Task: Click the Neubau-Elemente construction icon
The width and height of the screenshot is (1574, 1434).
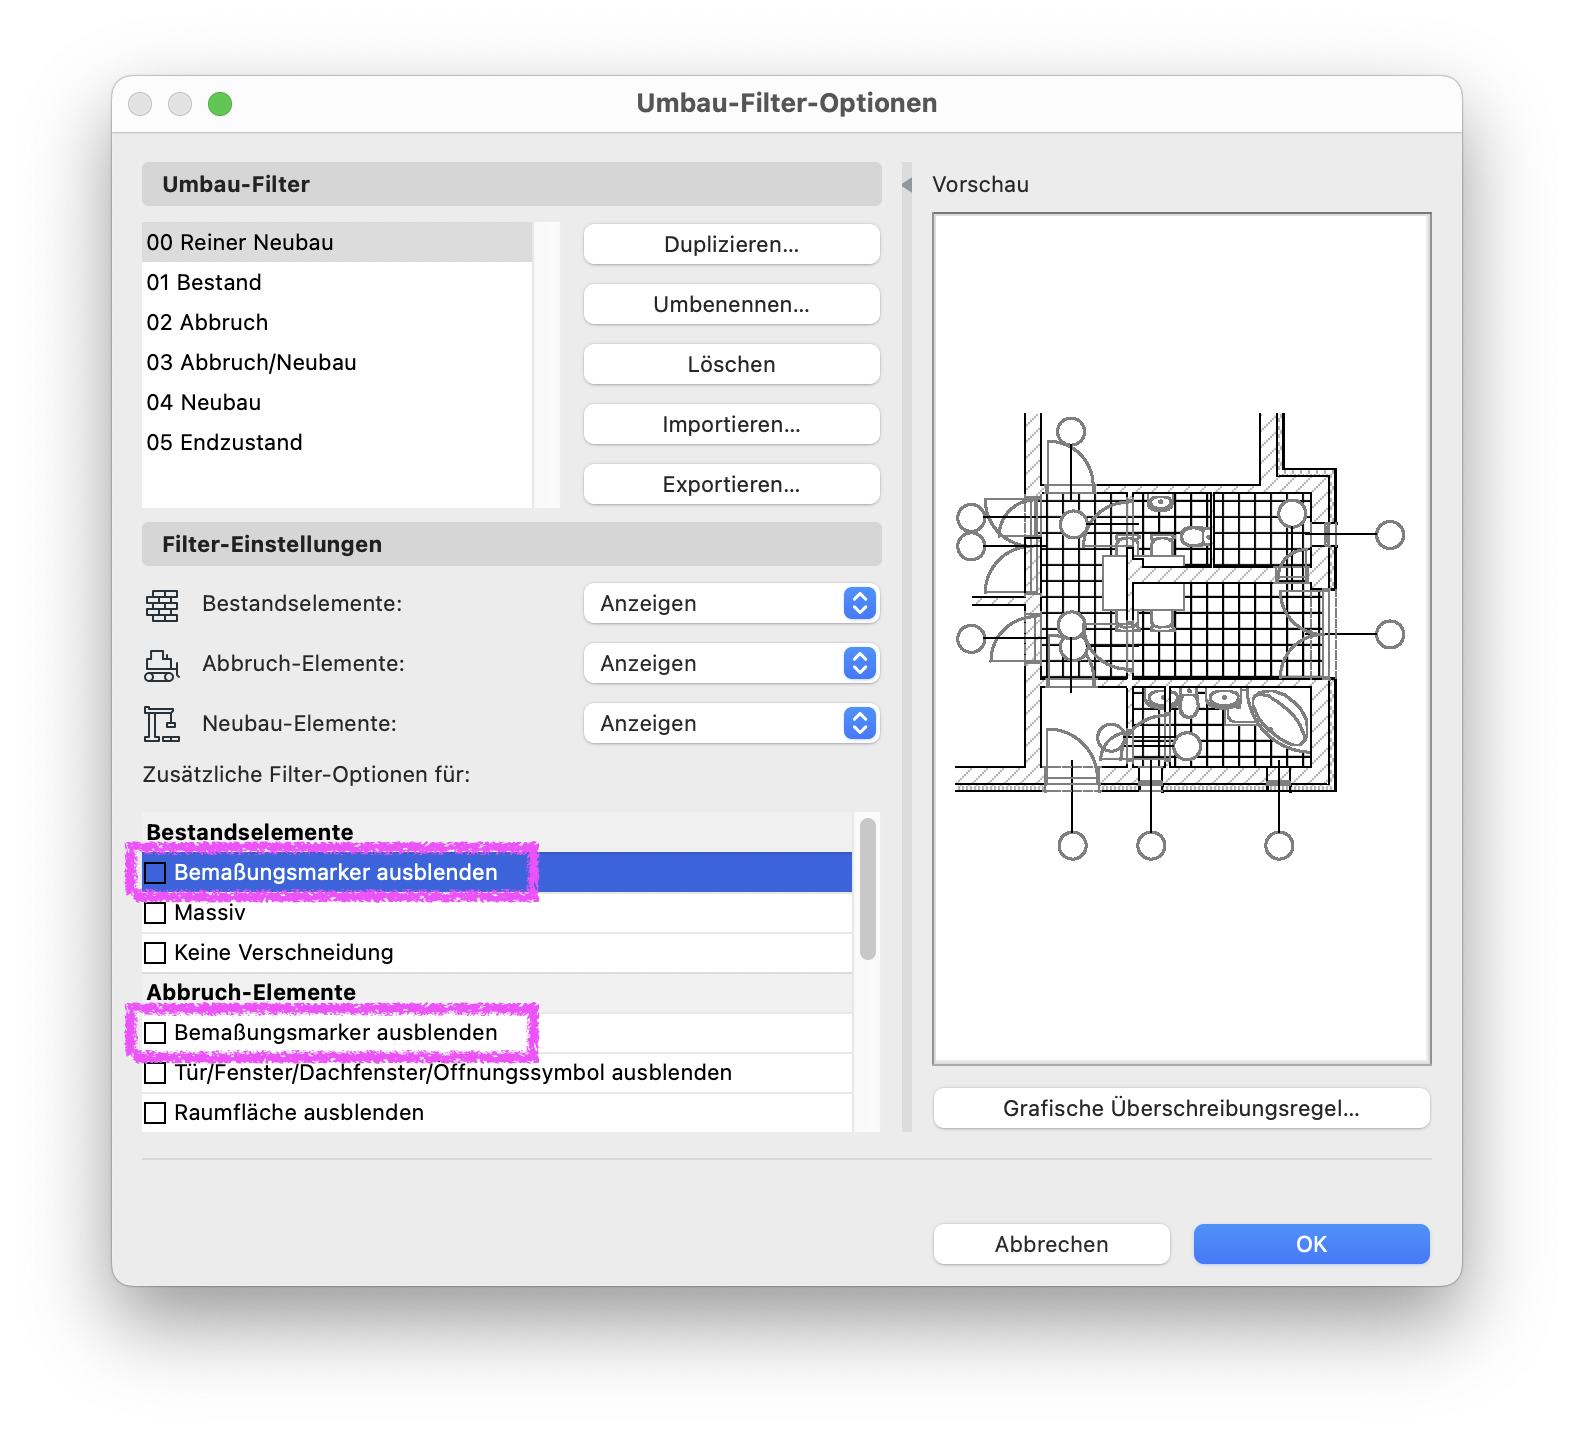Action: point(162,724)
